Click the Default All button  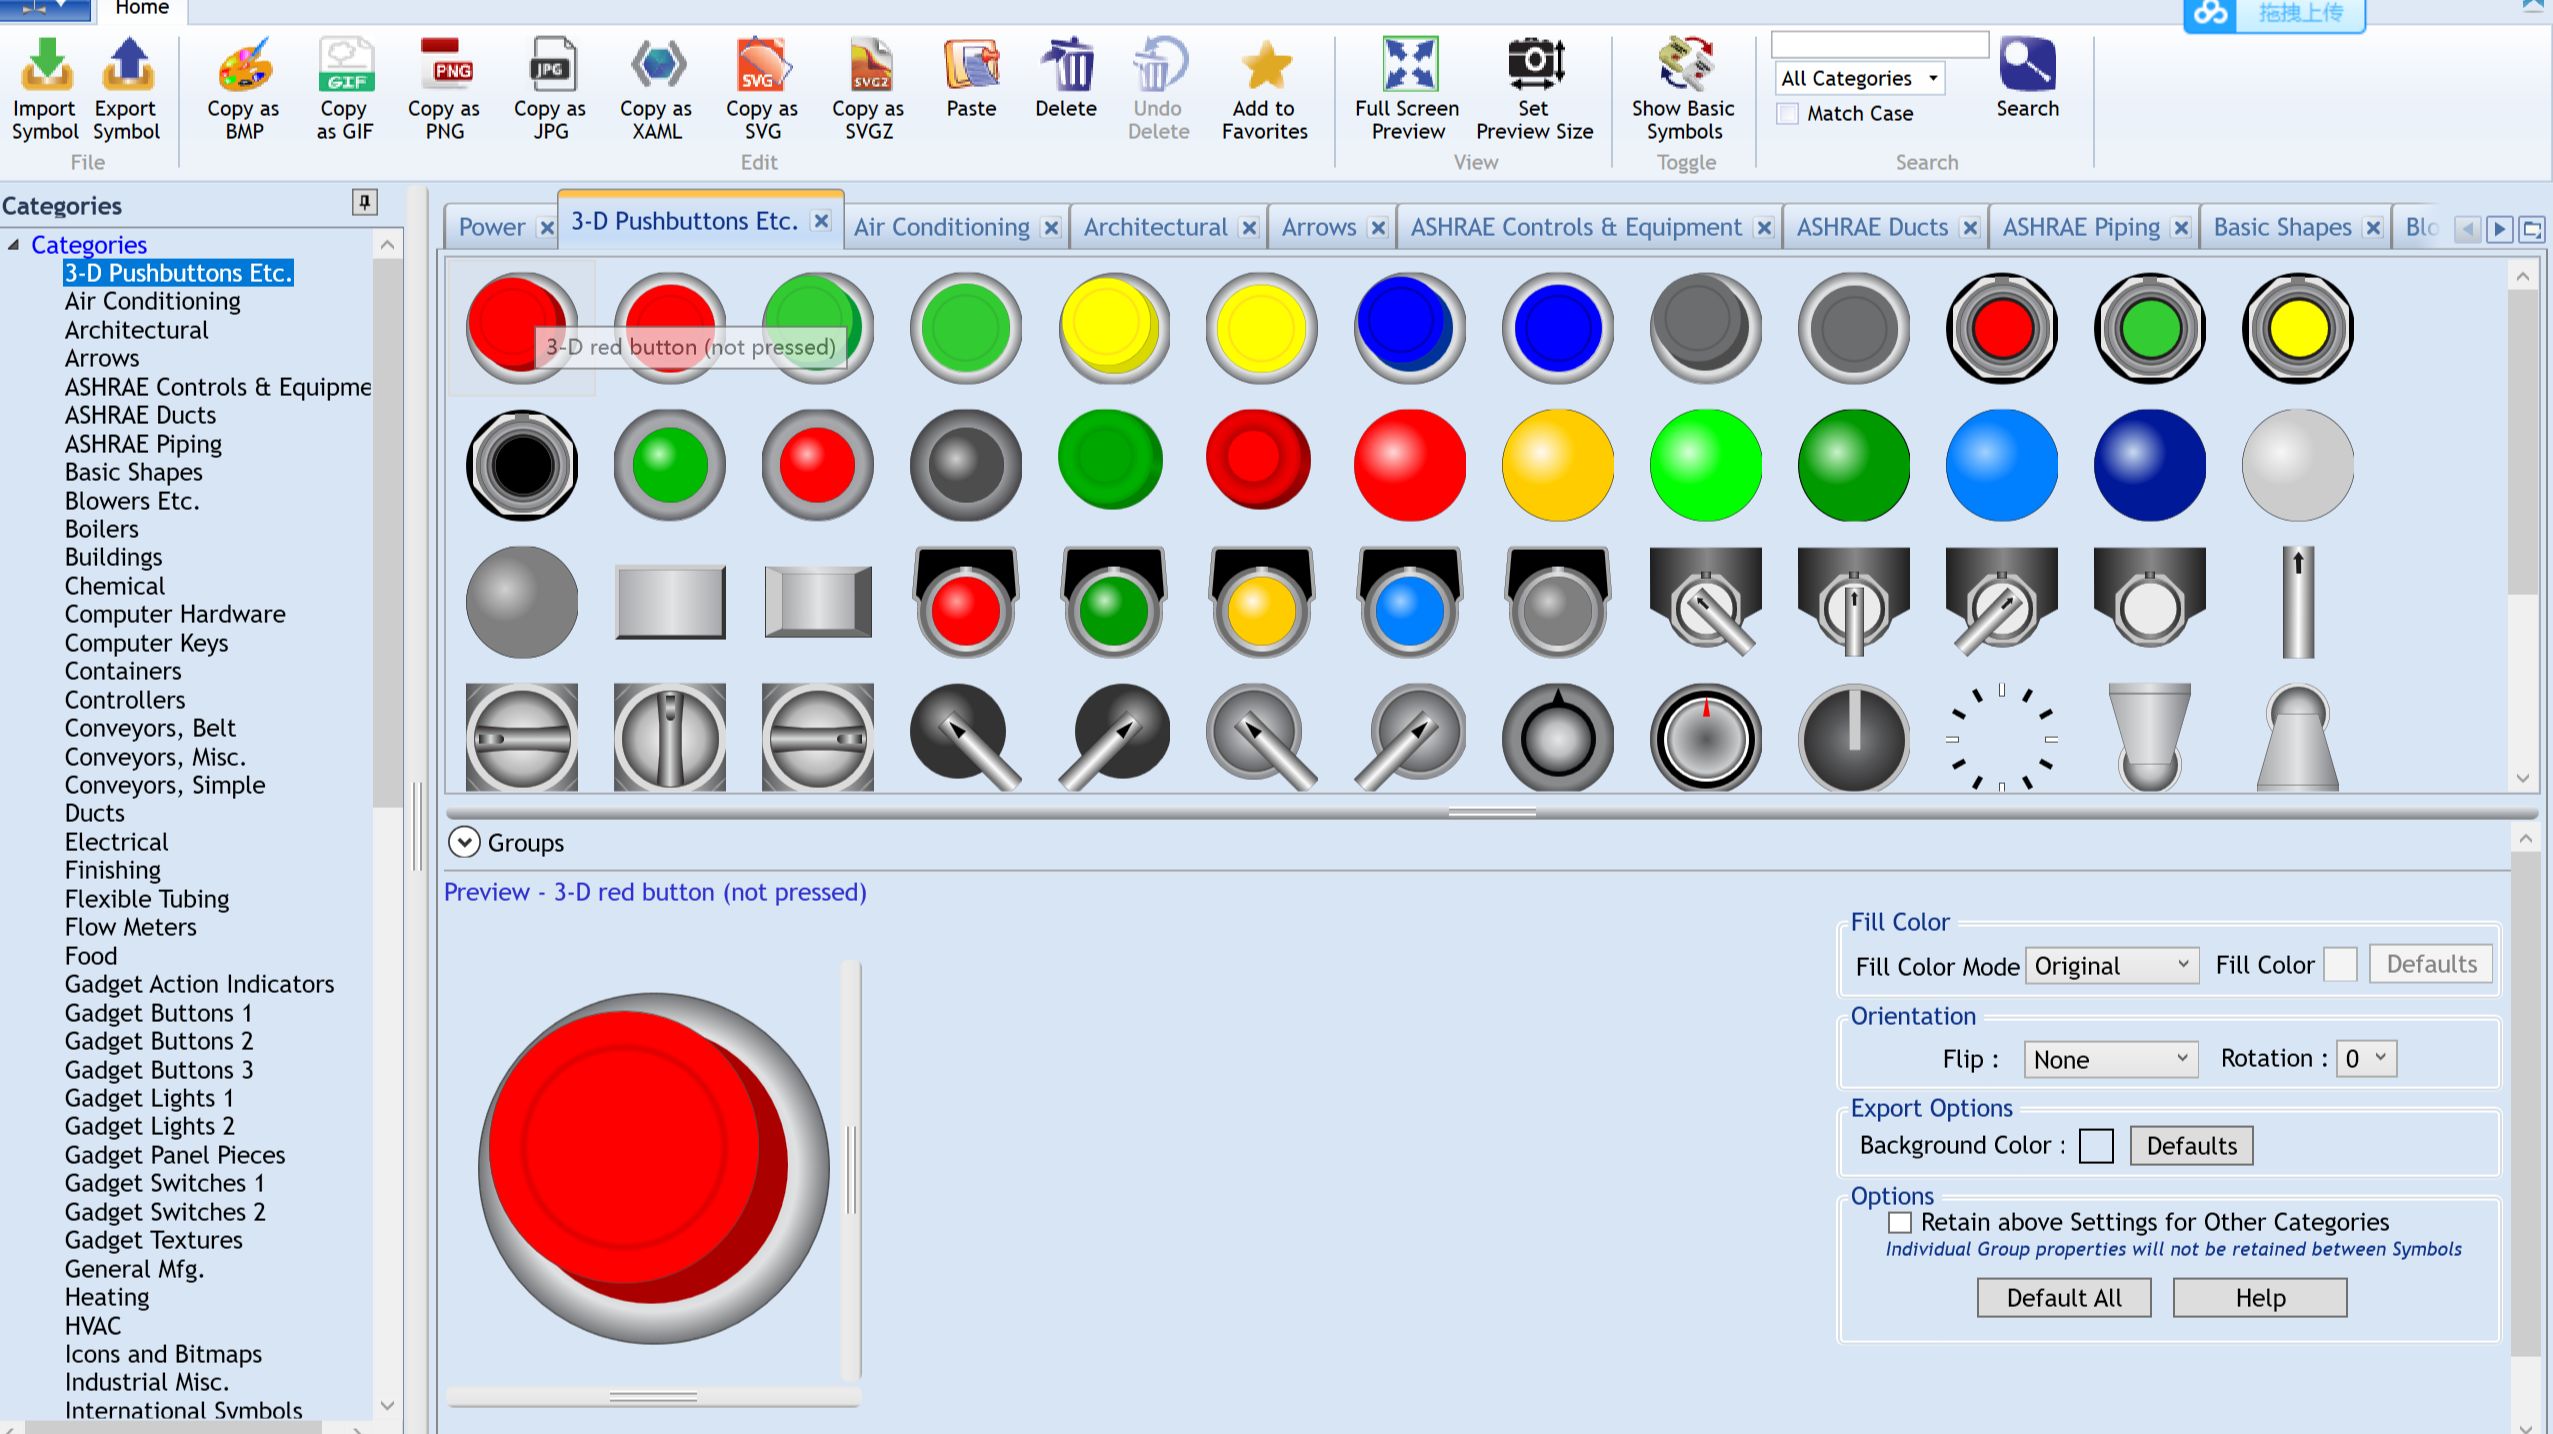[2062, 1297]
